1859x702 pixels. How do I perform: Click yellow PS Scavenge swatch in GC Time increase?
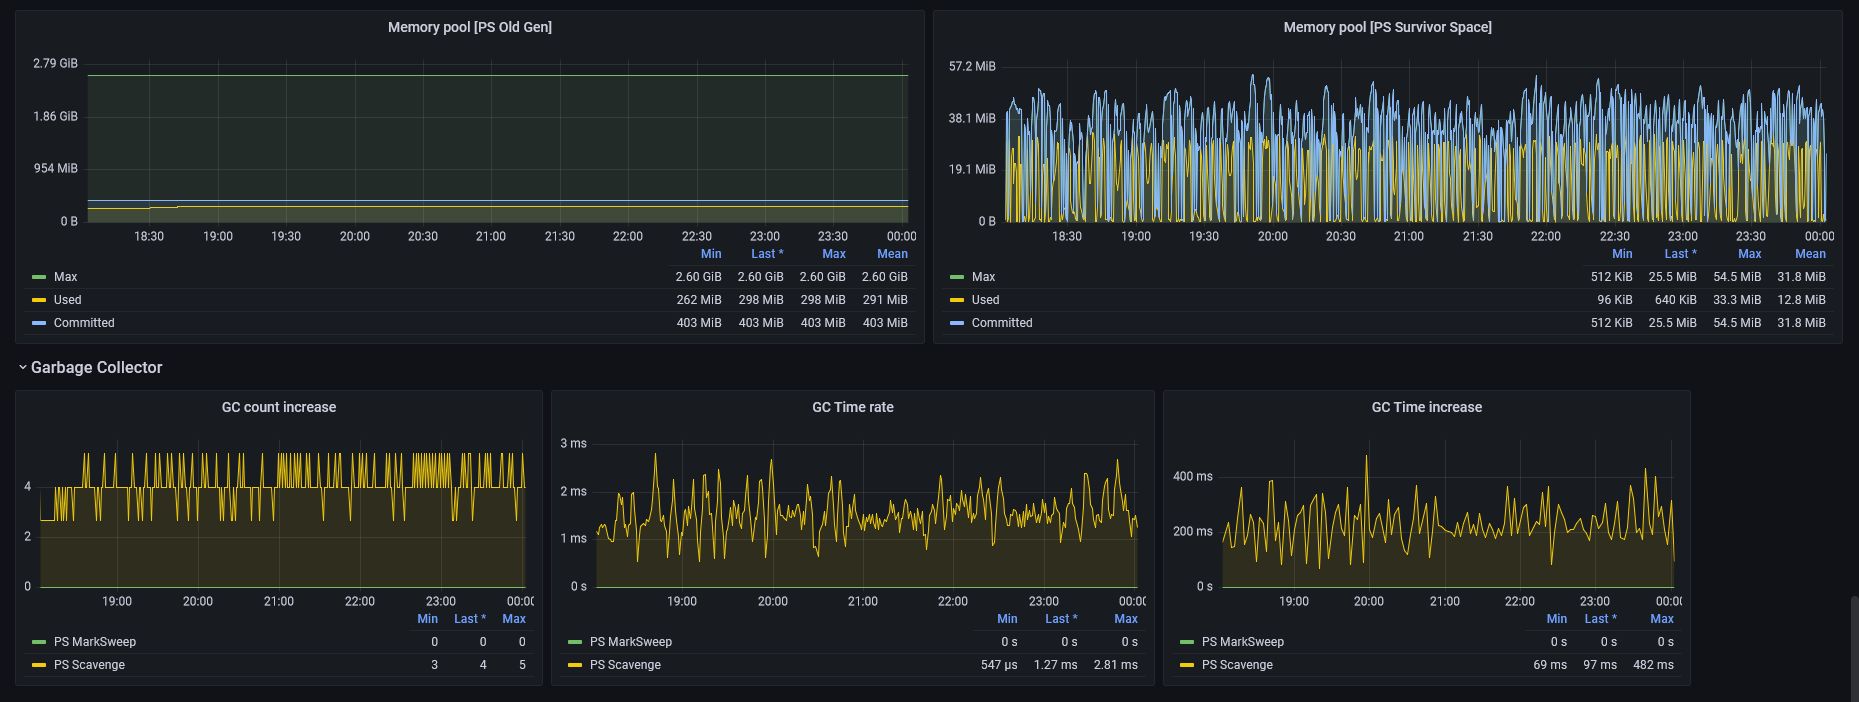[x=1187, y=665]
